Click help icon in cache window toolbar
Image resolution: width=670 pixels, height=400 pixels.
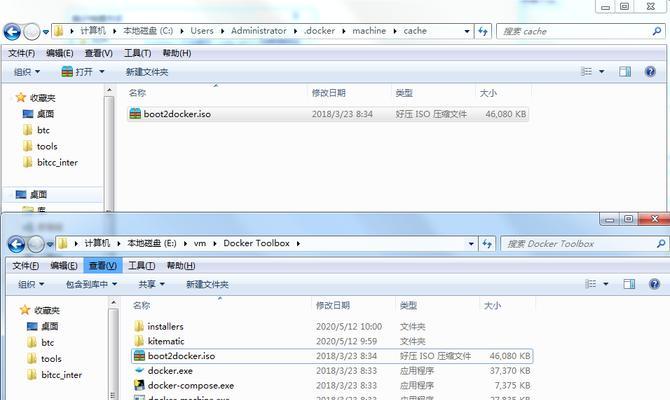pos(650,71)
